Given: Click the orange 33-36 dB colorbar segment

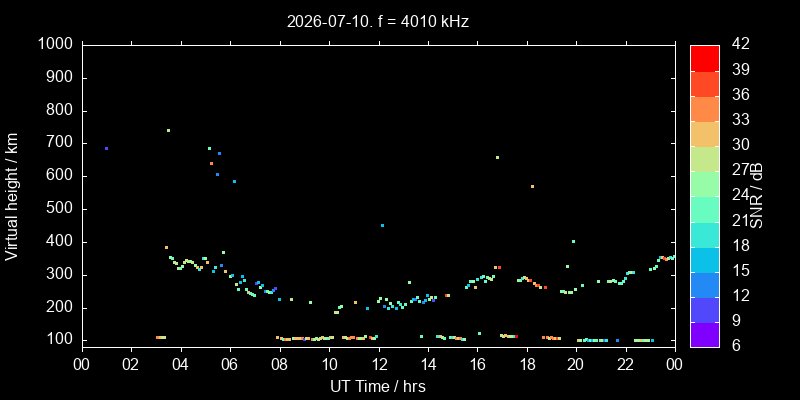Looking at the screenshot, I should click(705, 109).
